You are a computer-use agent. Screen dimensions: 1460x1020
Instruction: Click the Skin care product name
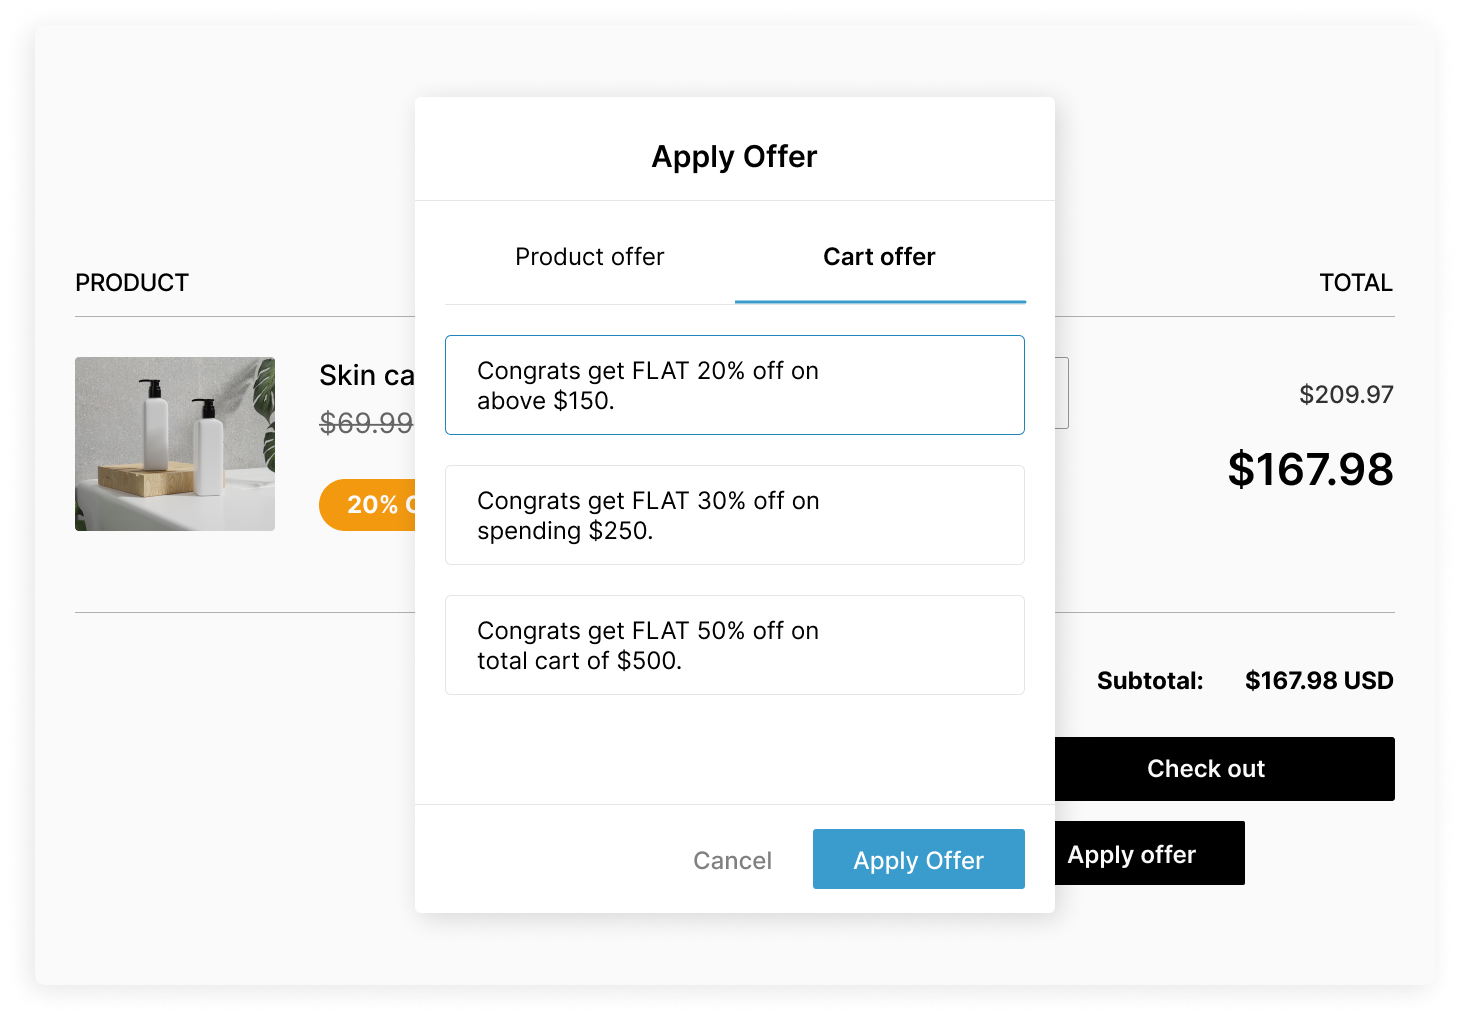tap(367, 376)
